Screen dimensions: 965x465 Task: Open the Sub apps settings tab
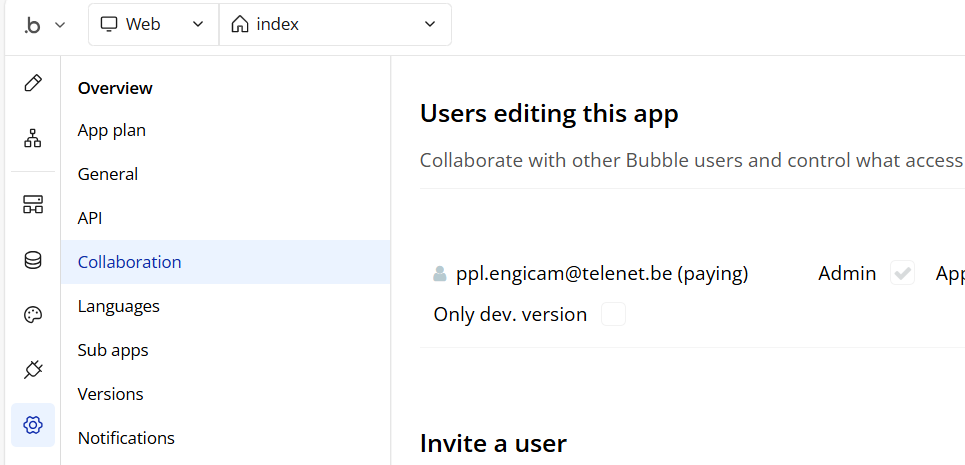pyautogui.click(x=113, y=350)
